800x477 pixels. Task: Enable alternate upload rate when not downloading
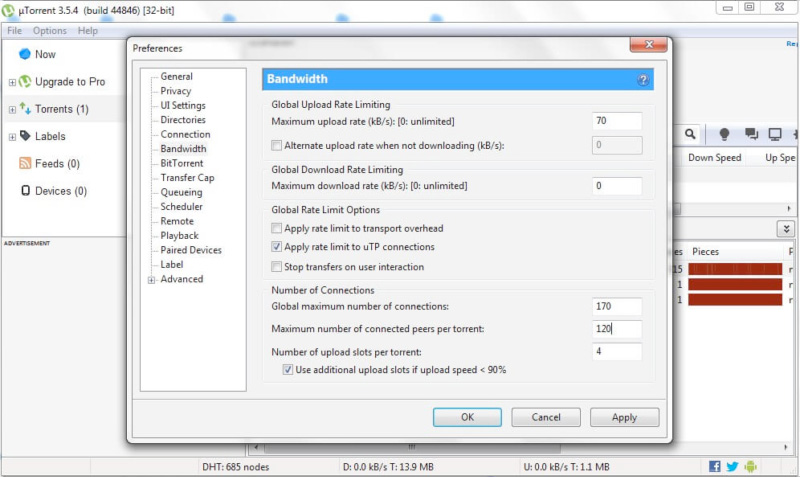[277, 145]
